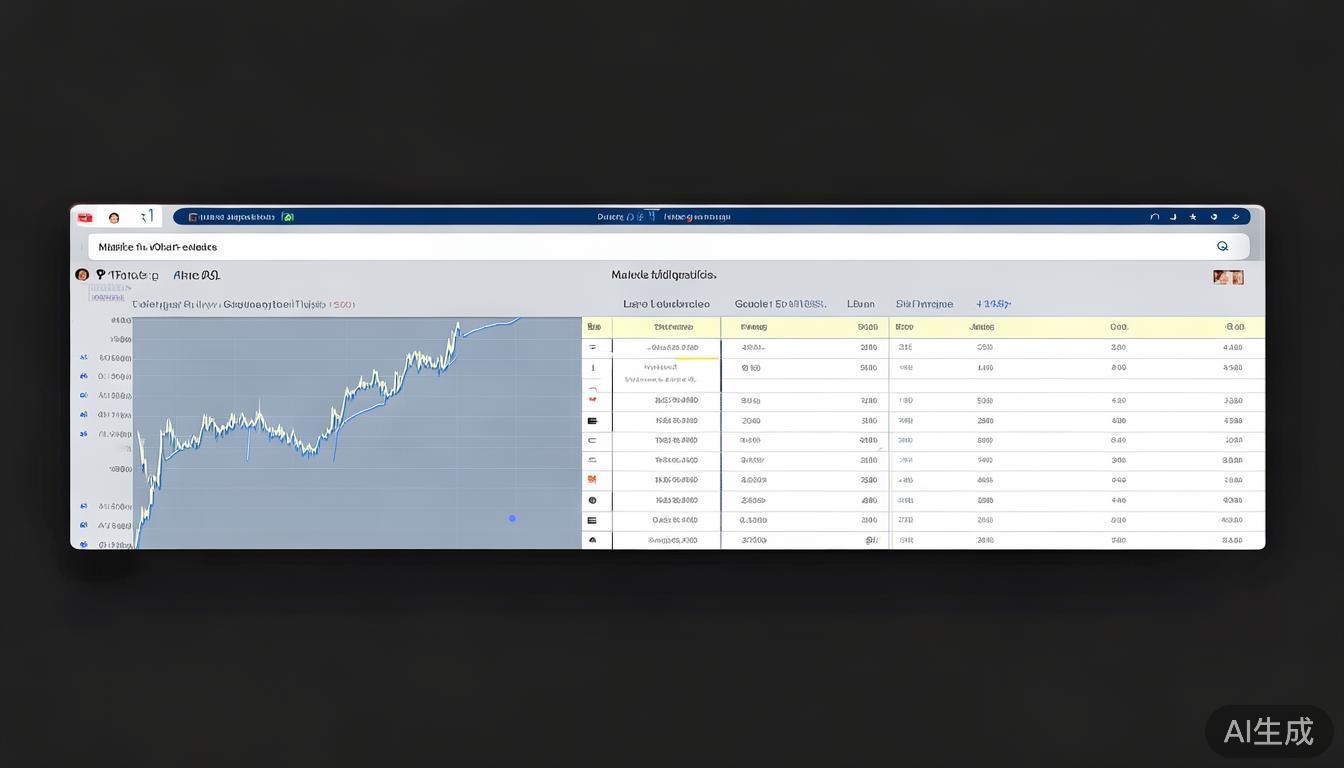Click the red icon in the window's top-left corner
This screenshot has height=768, width=1344.
[x=85, y=217]
